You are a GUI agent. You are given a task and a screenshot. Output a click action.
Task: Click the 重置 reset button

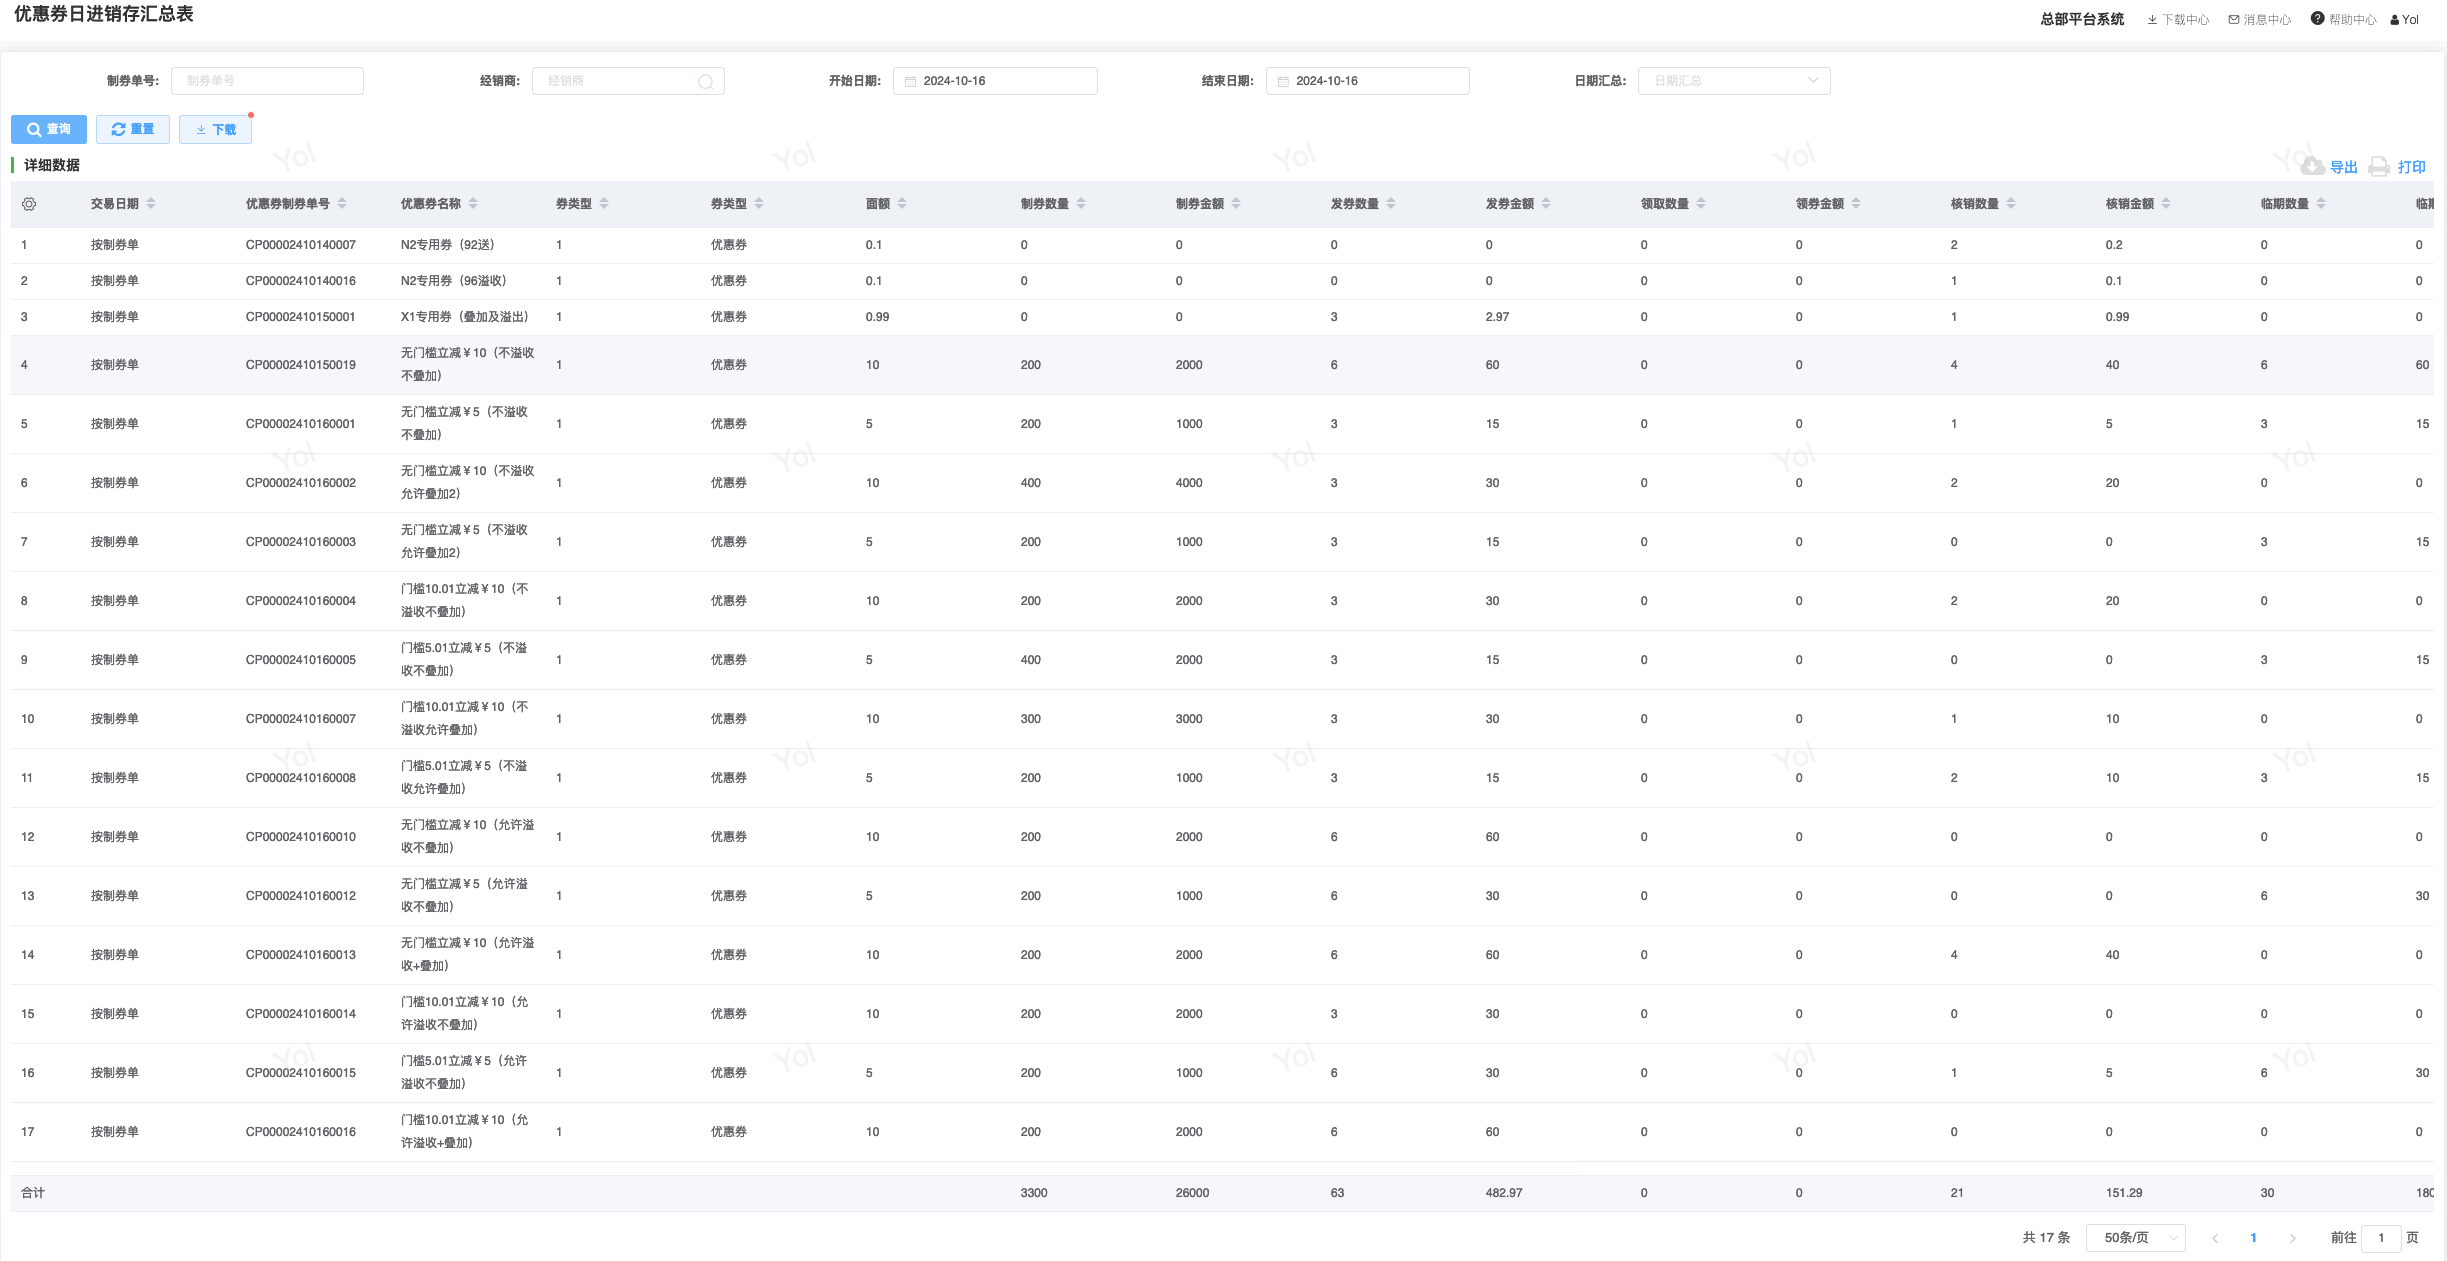coord(133,129)
